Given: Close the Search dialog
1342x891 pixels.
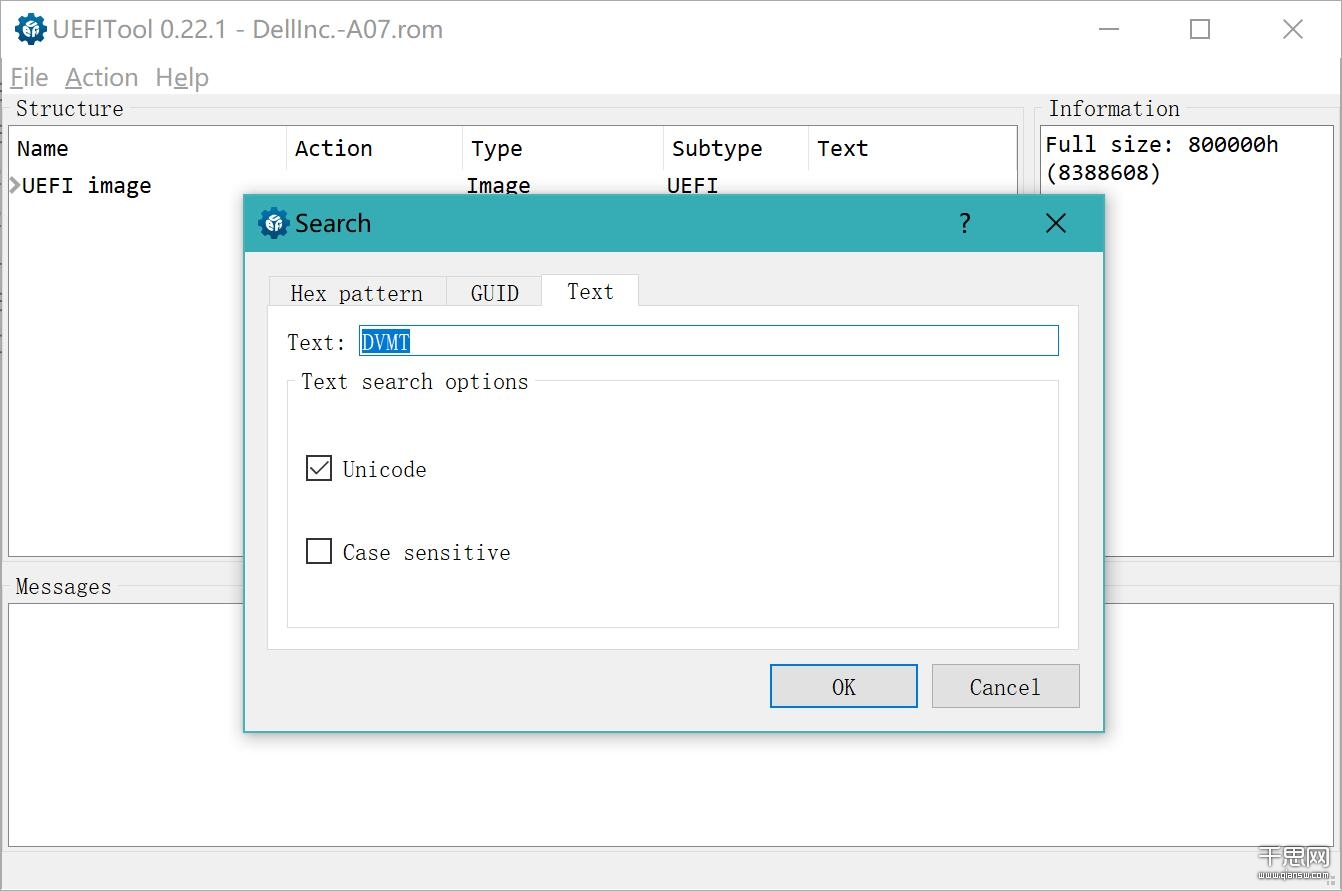Looking at the screenshot, I should (1056, 223).
